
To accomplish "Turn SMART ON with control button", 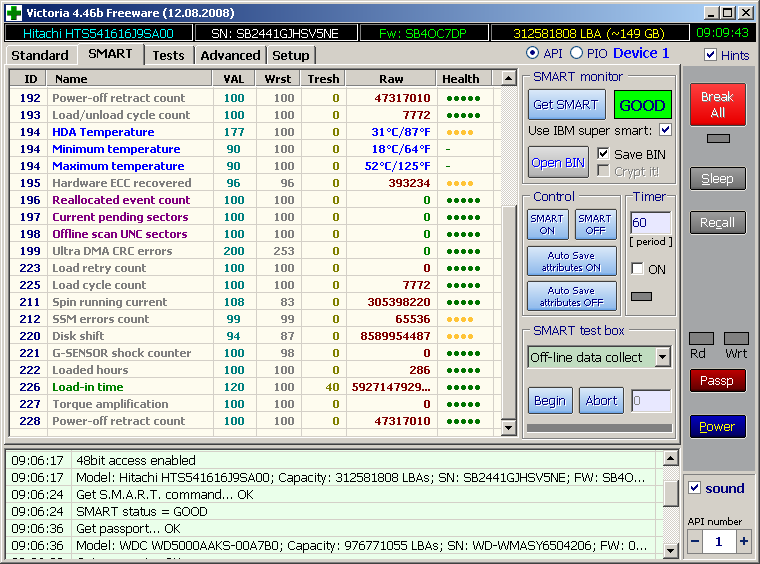I will (x=547, y=224).
